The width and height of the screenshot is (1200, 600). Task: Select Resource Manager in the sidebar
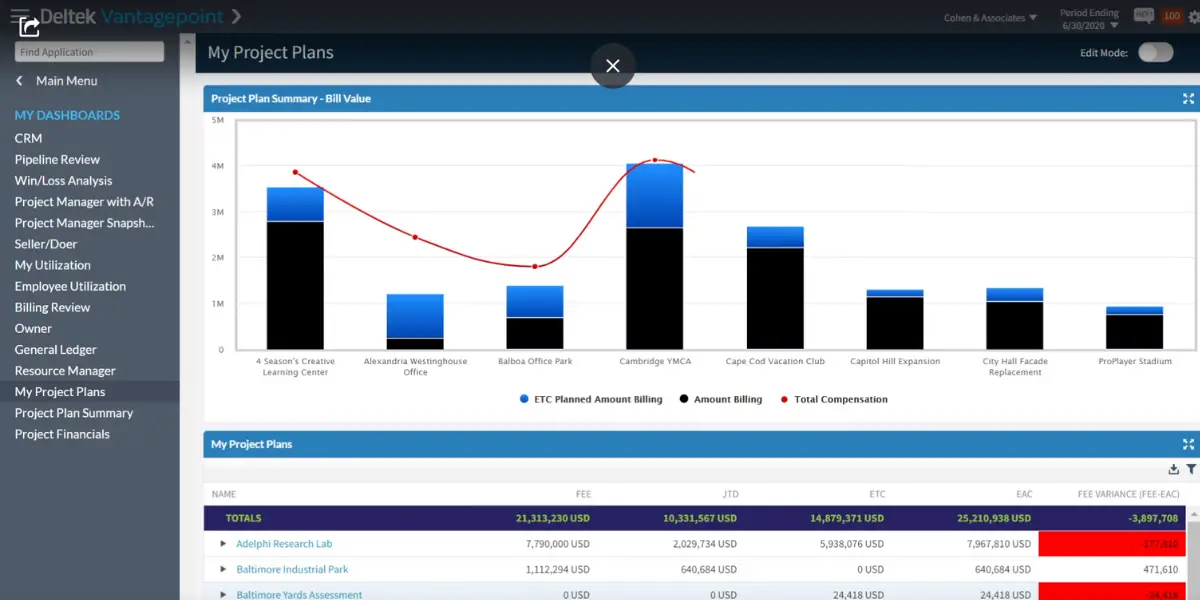tap(65, 370)
